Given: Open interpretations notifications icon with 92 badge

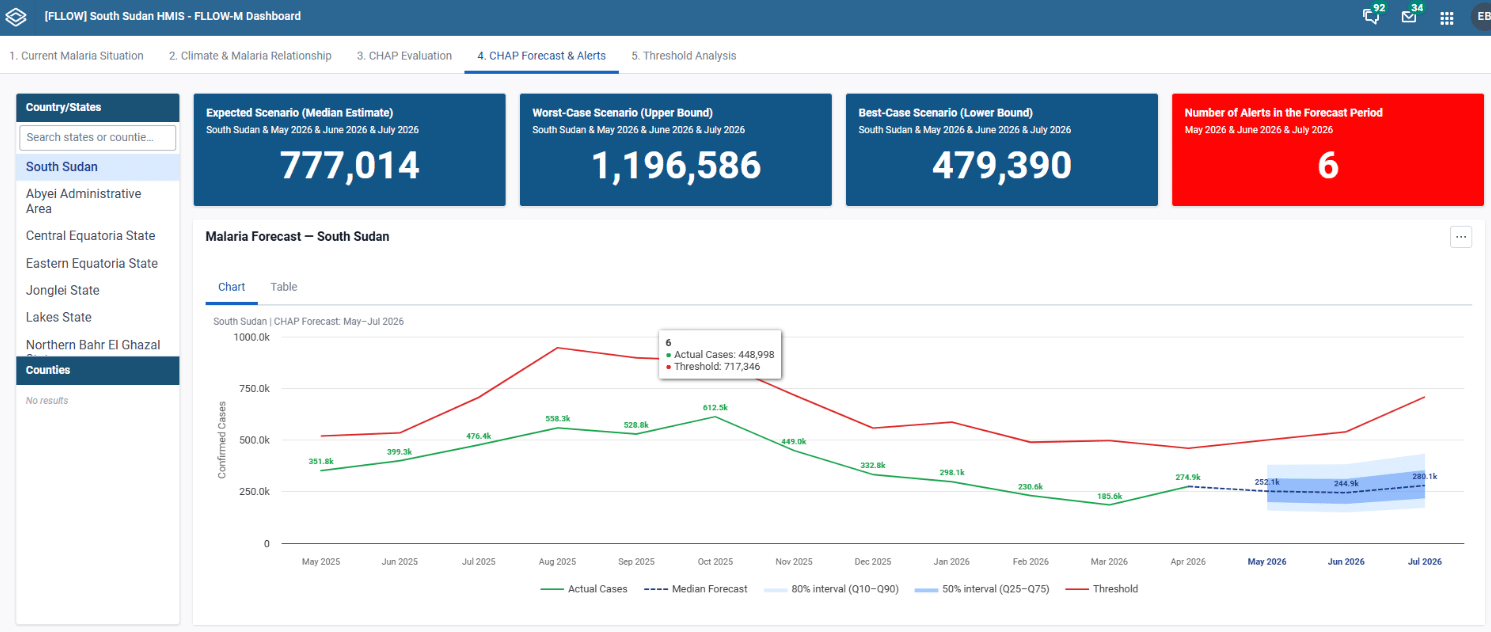Looking at the screenshot, I should (1372, 16).
